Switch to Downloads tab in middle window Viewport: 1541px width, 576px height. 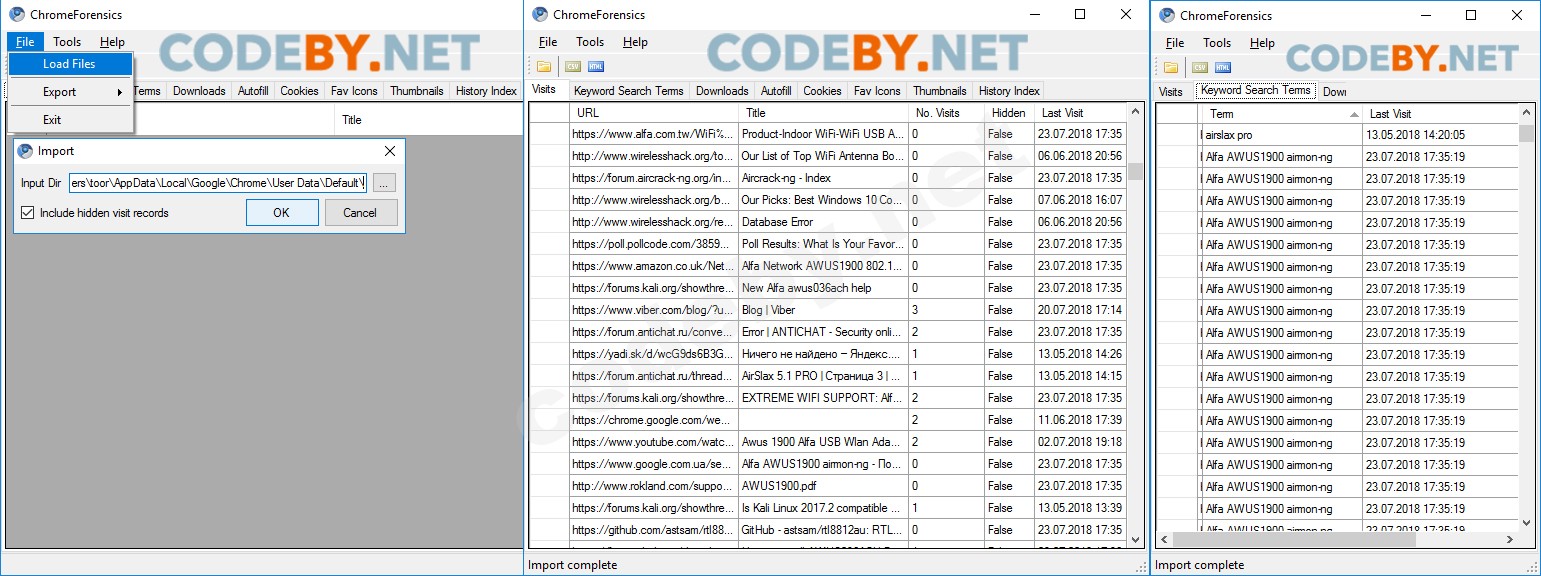[722, 91]
